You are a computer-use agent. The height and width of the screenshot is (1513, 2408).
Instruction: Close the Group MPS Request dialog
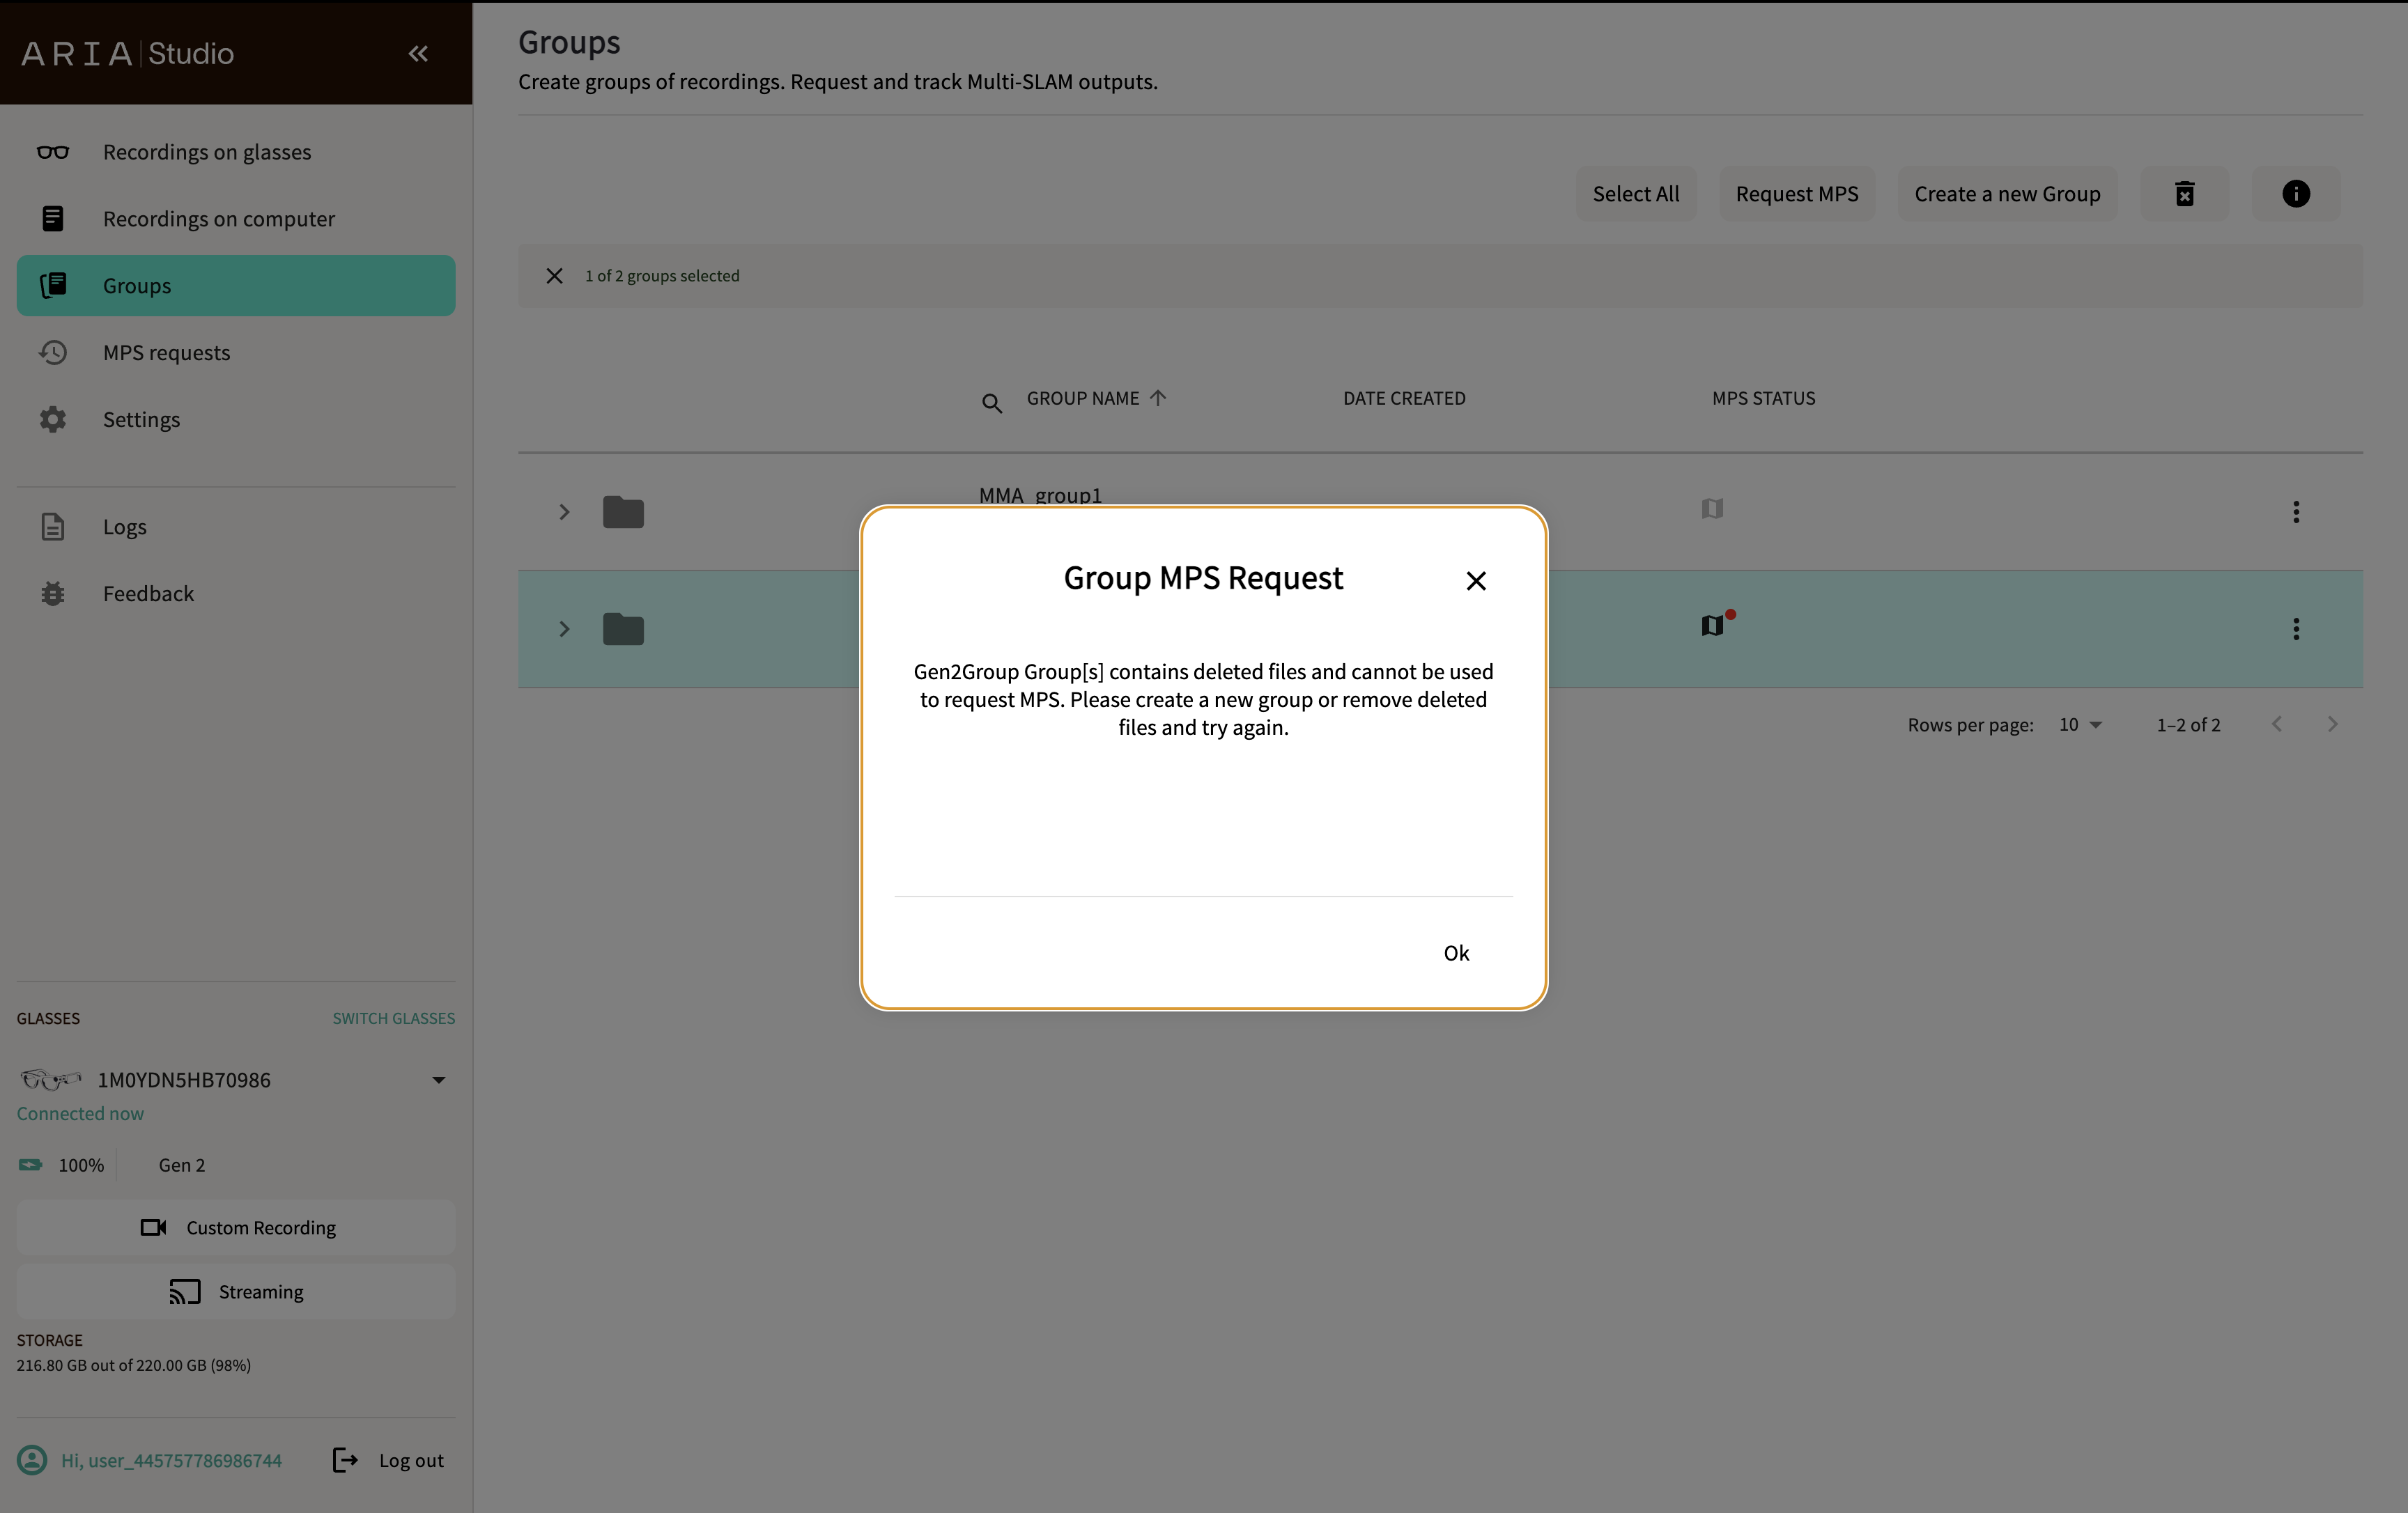click(x=1476, y=581)
